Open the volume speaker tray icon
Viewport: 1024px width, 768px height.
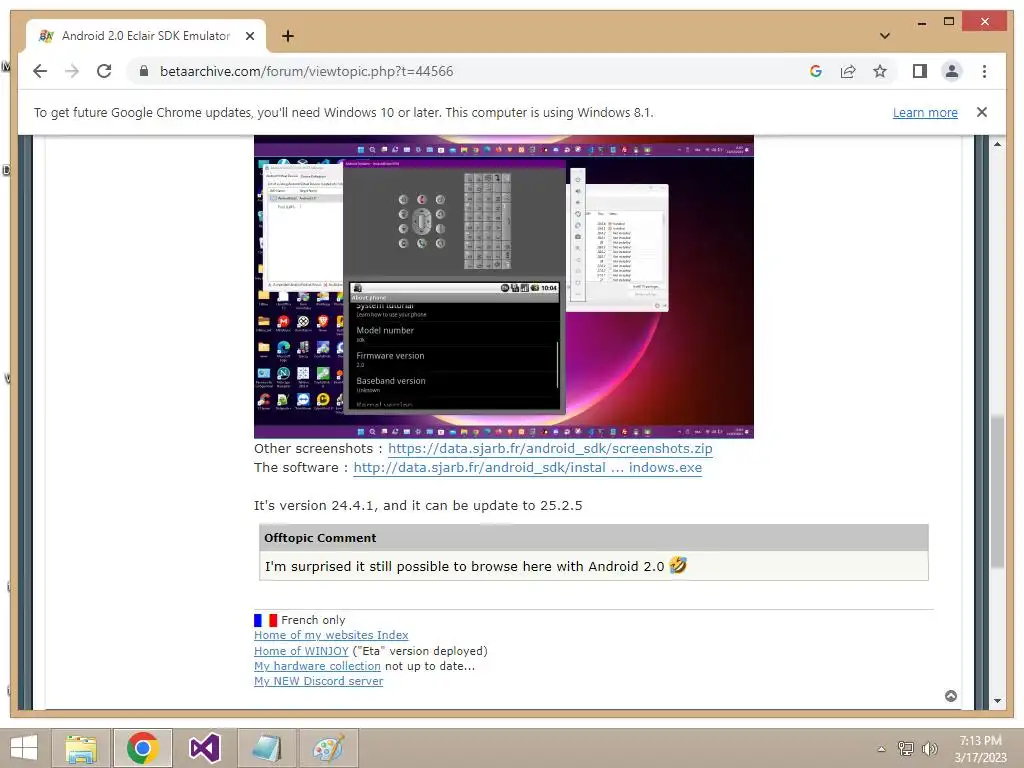(x=929, y=749)
